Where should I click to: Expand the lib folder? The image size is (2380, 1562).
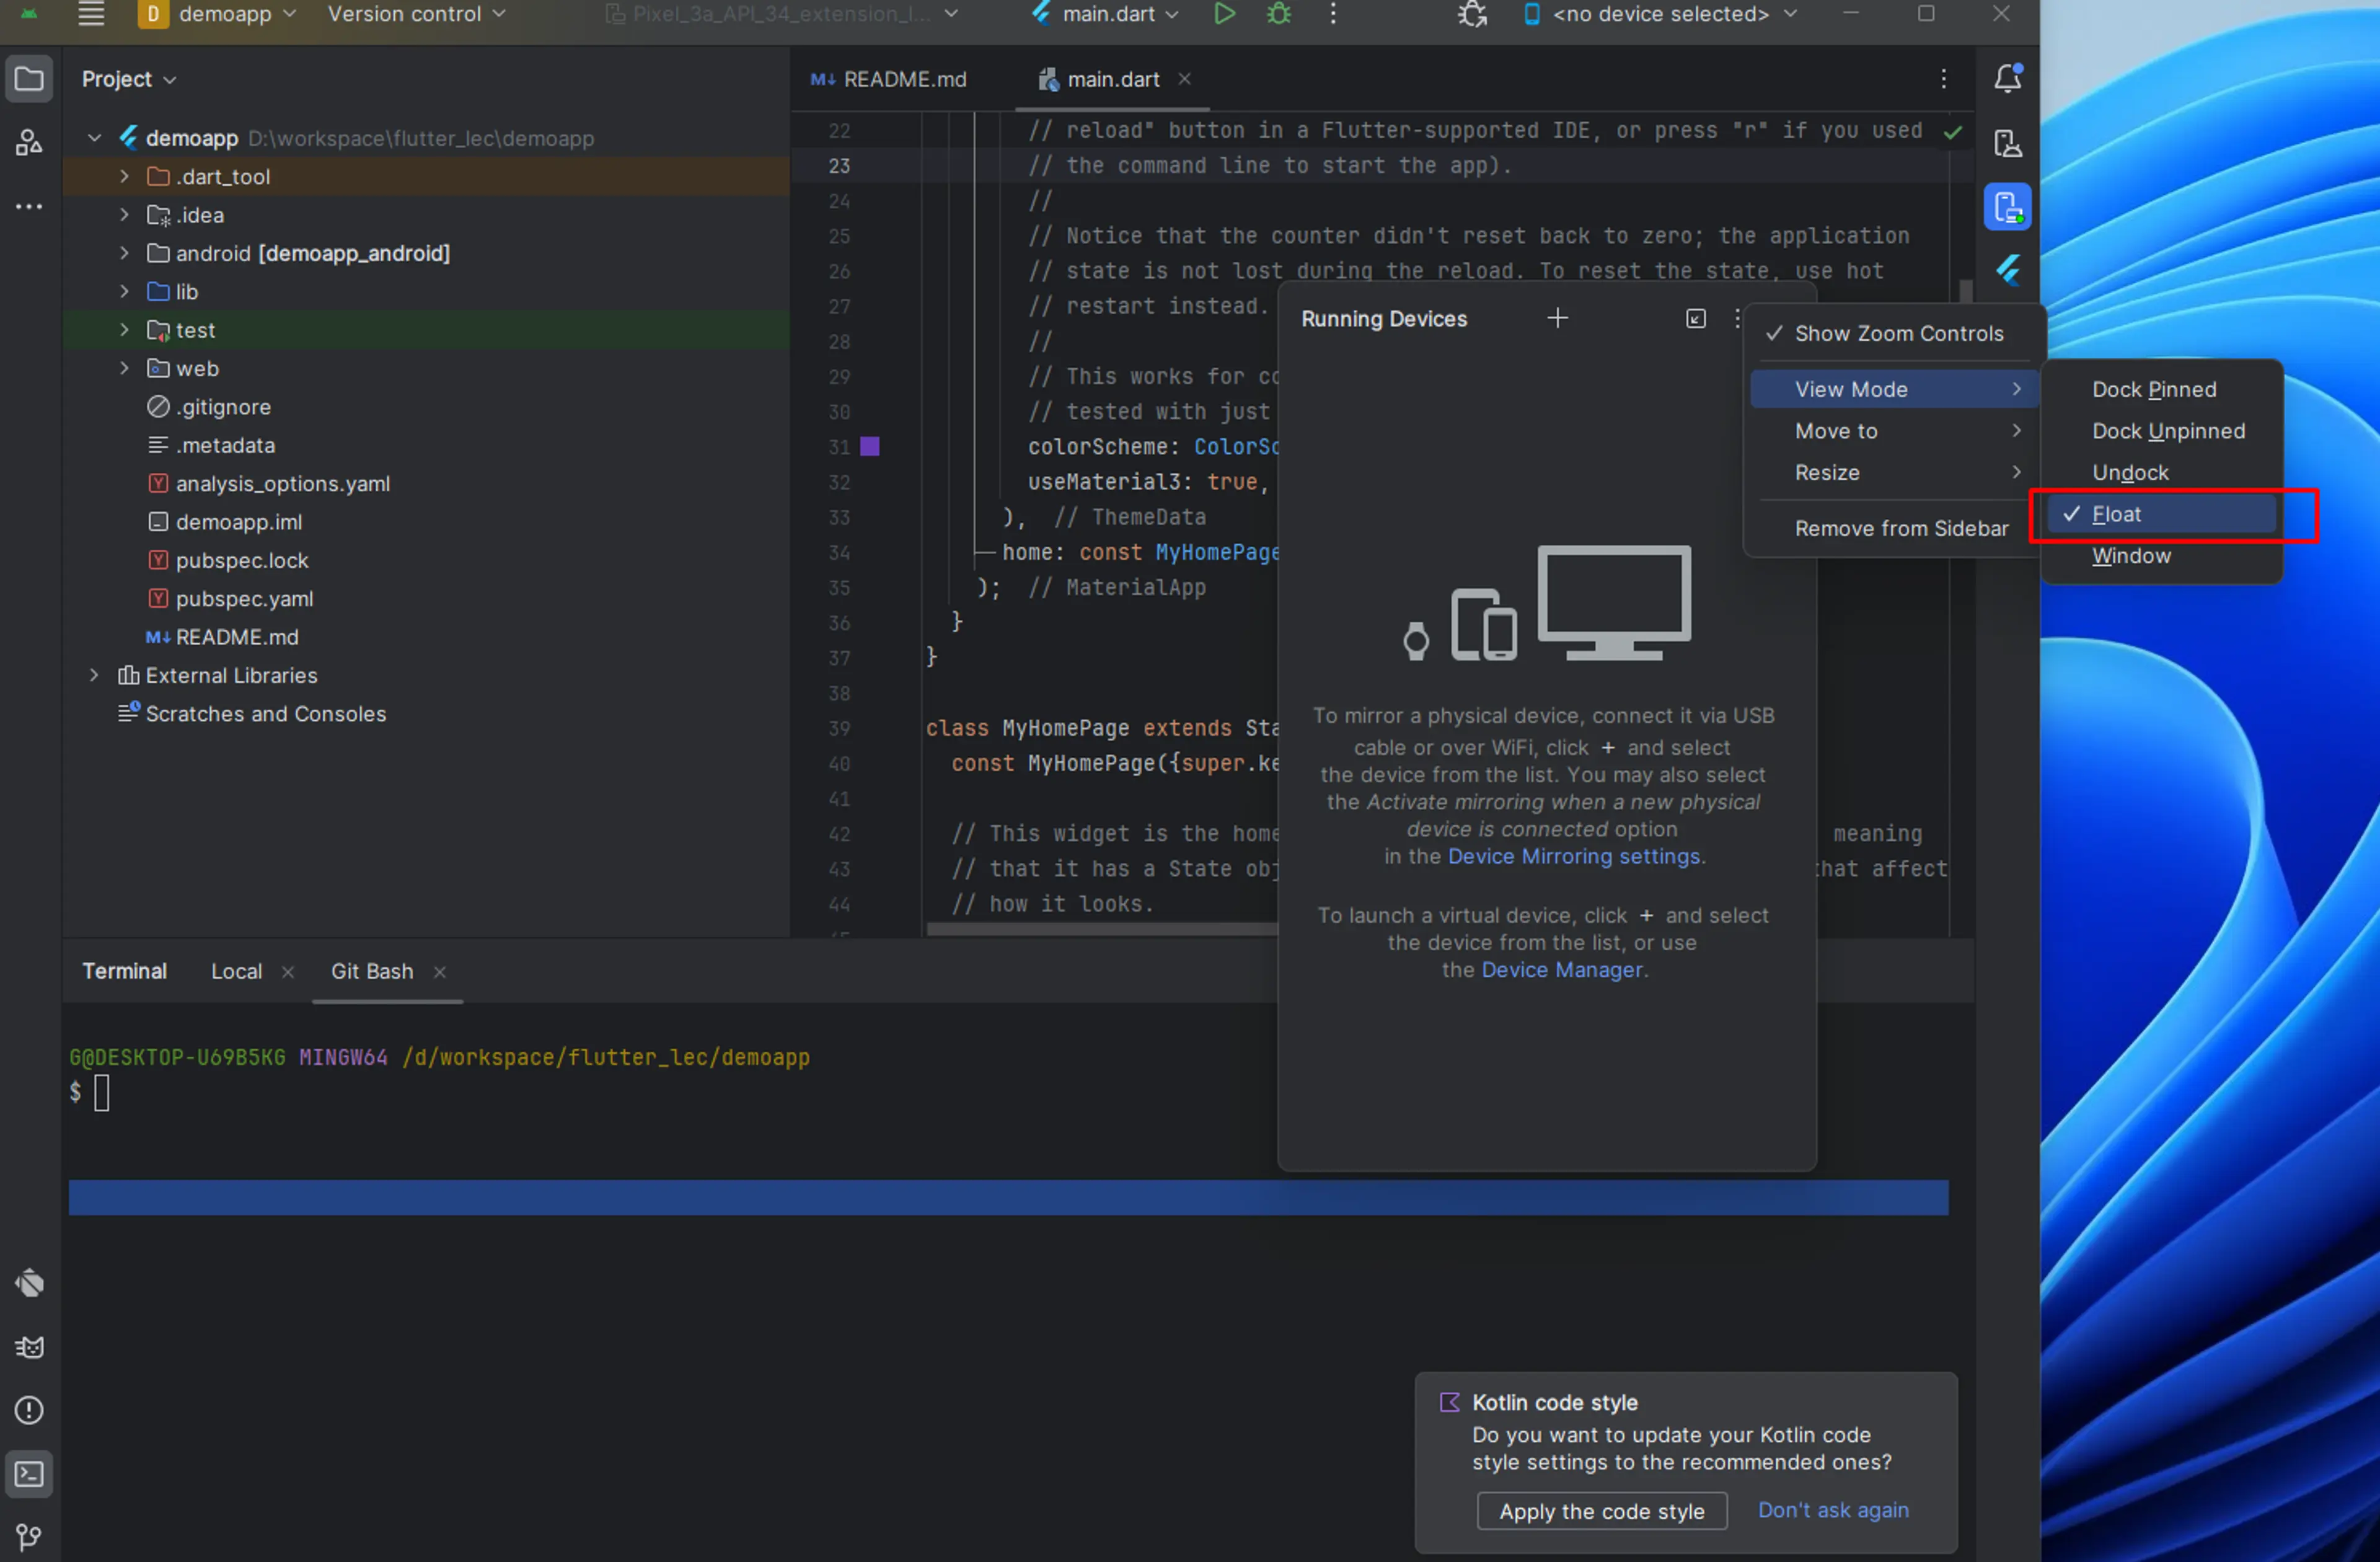pos(124,292)
